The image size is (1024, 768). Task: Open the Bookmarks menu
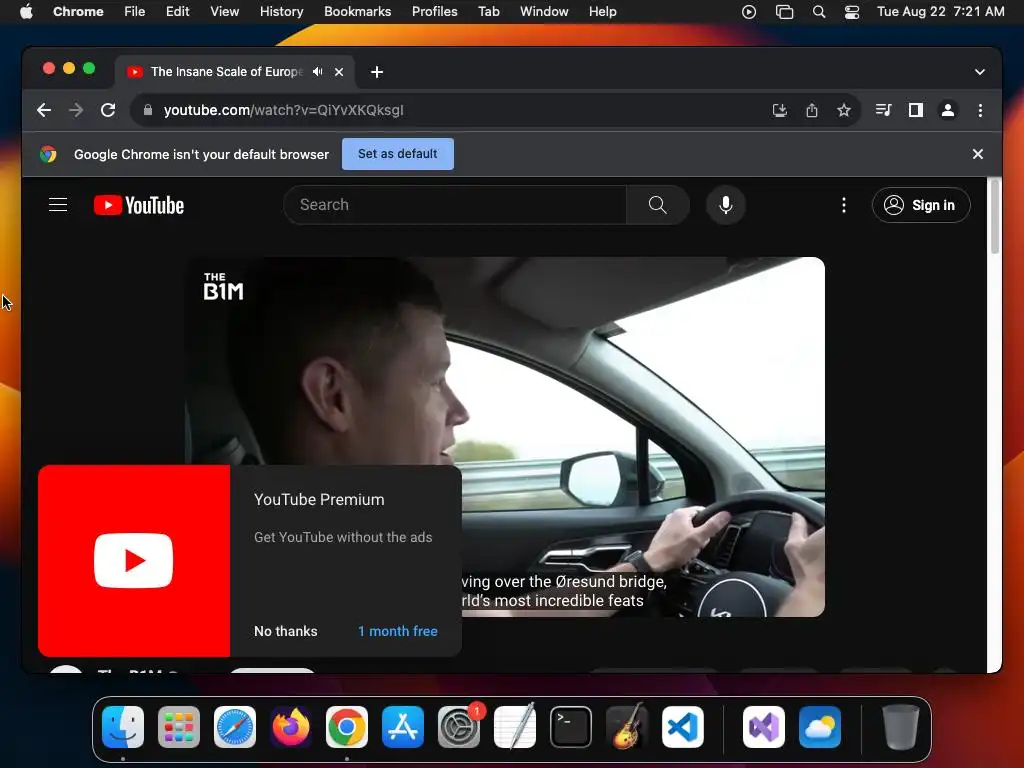(x=357, y=12)
